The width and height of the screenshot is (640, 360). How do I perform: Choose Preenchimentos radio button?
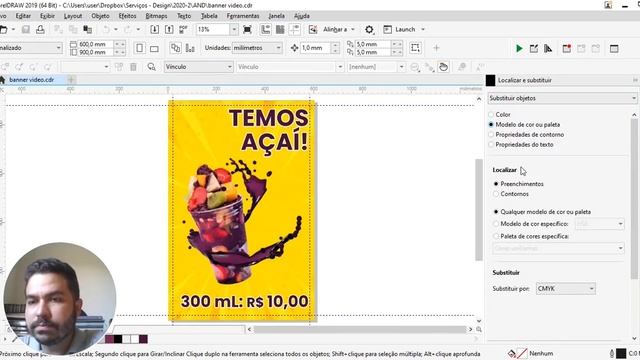(x=496, y=184)
